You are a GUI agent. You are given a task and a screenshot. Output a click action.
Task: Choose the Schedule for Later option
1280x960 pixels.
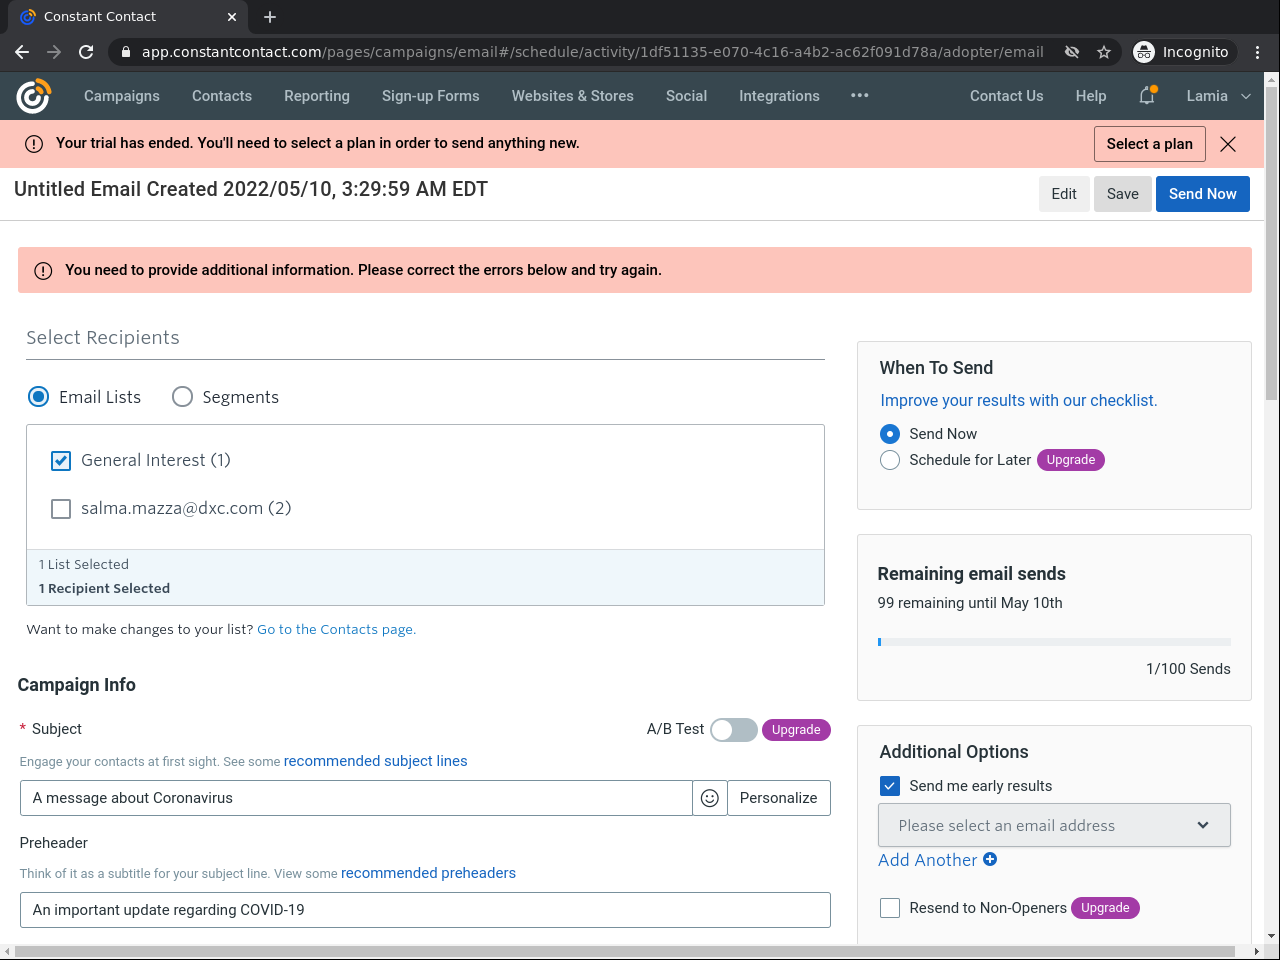pyautogui.click(x=890, y=460)
